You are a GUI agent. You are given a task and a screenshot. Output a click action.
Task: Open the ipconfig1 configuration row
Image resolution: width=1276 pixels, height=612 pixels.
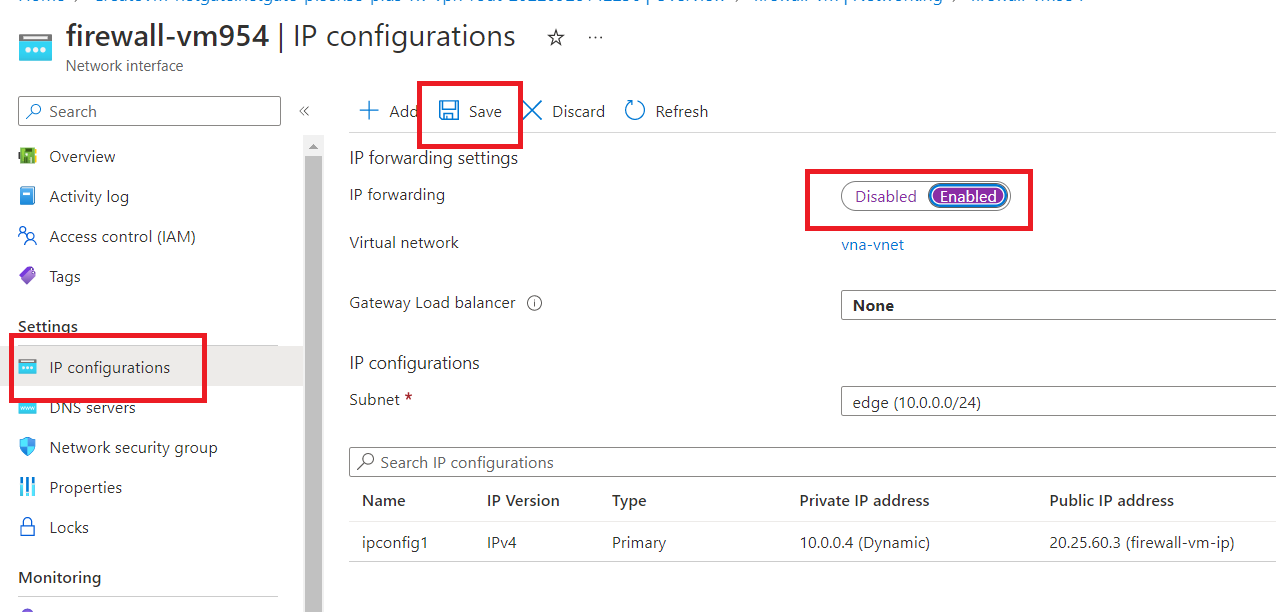click(395, 543)
